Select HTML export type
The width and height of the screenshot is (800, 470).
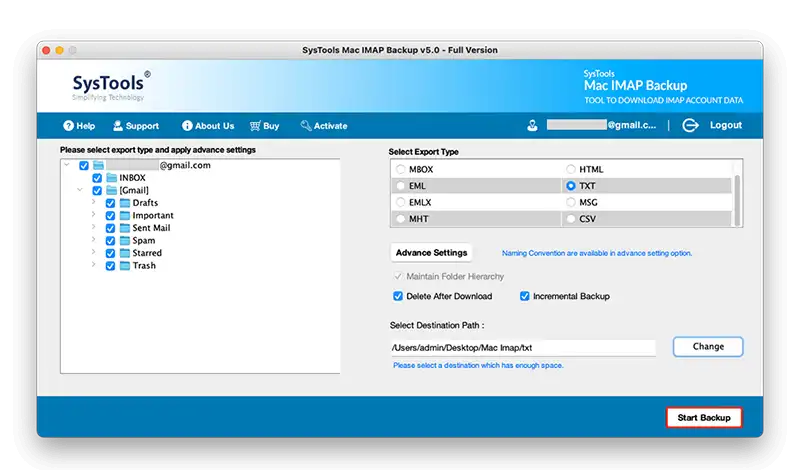coord(571,169)
